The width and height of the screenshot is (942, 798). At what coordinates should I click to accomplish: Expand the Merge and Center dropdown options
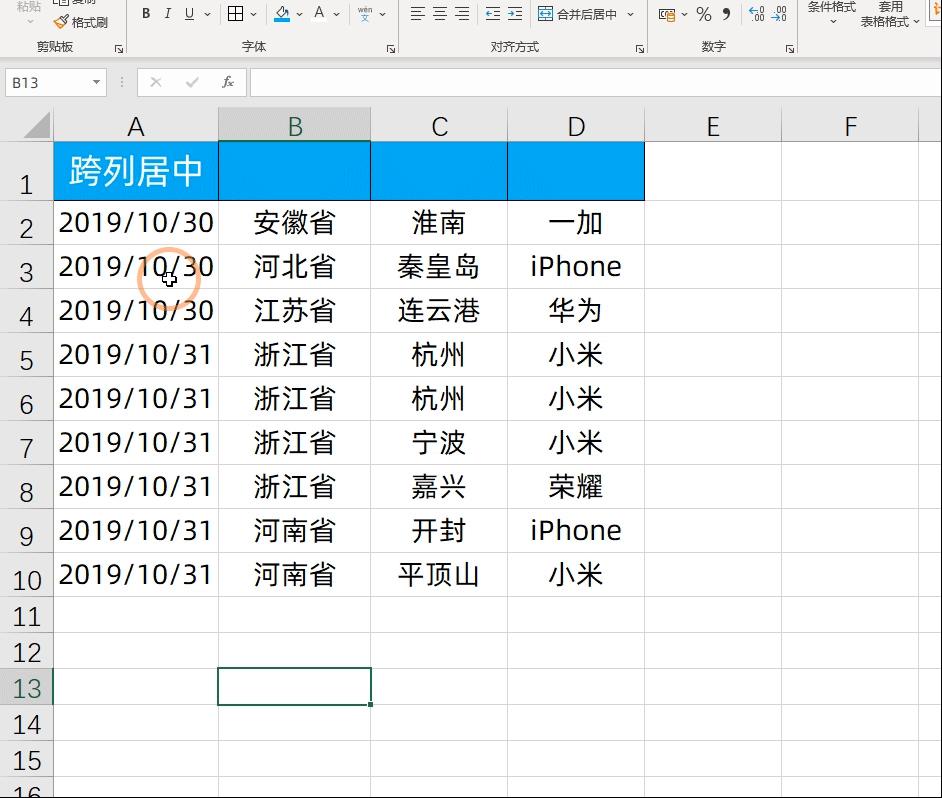(630, 13)
